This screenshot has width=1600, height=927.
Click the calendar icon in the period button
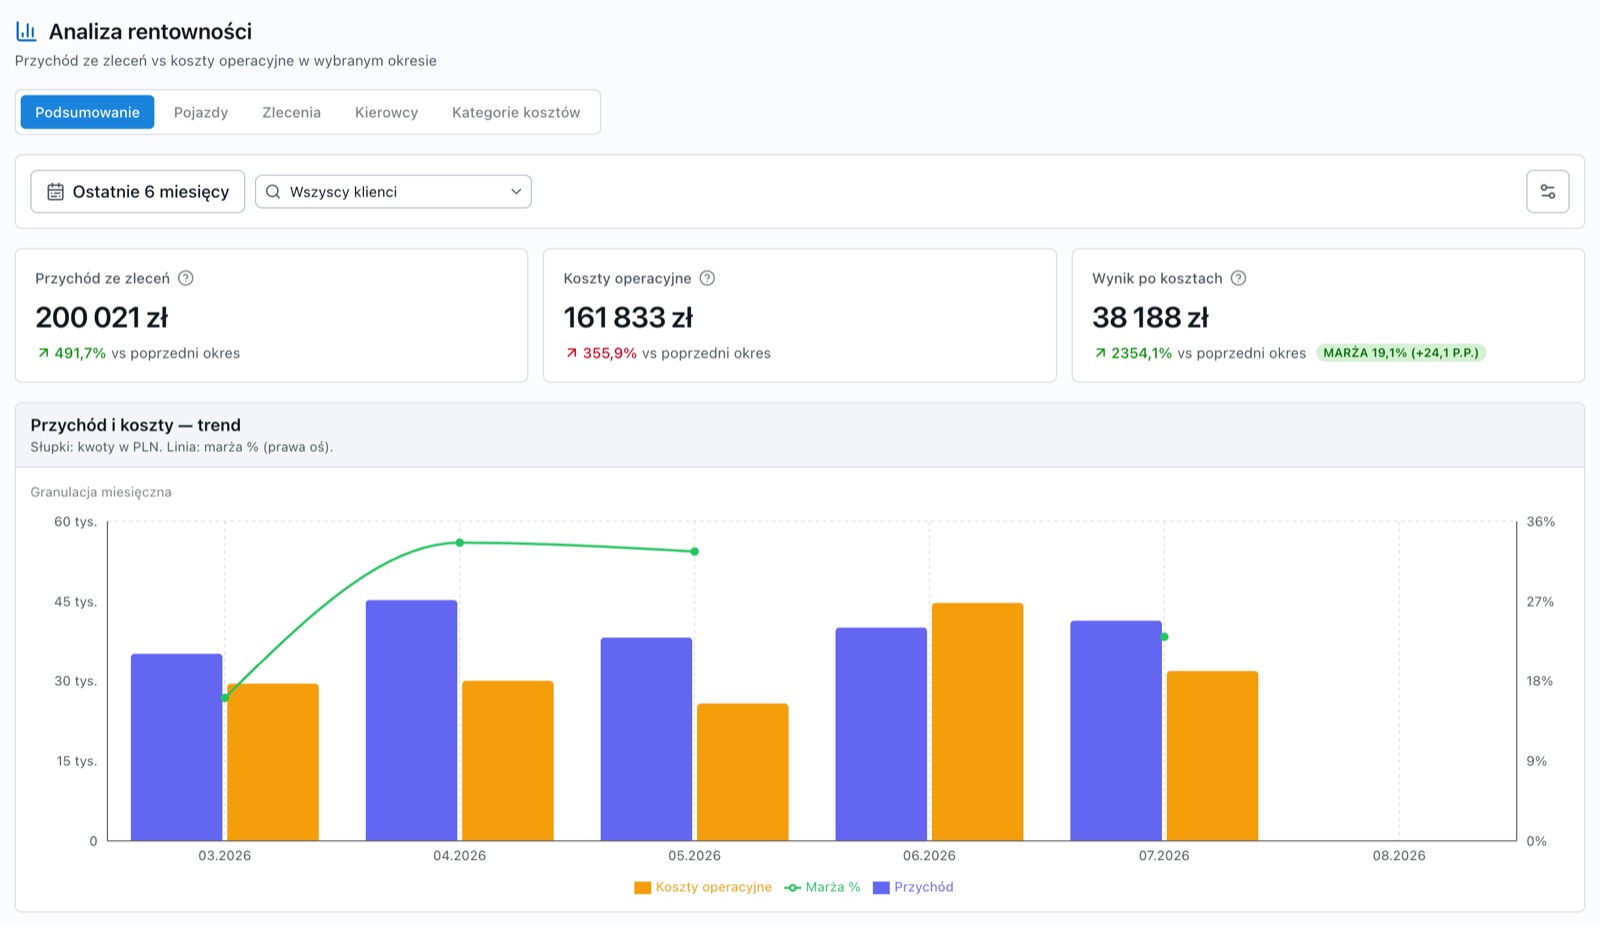[56, 192]
